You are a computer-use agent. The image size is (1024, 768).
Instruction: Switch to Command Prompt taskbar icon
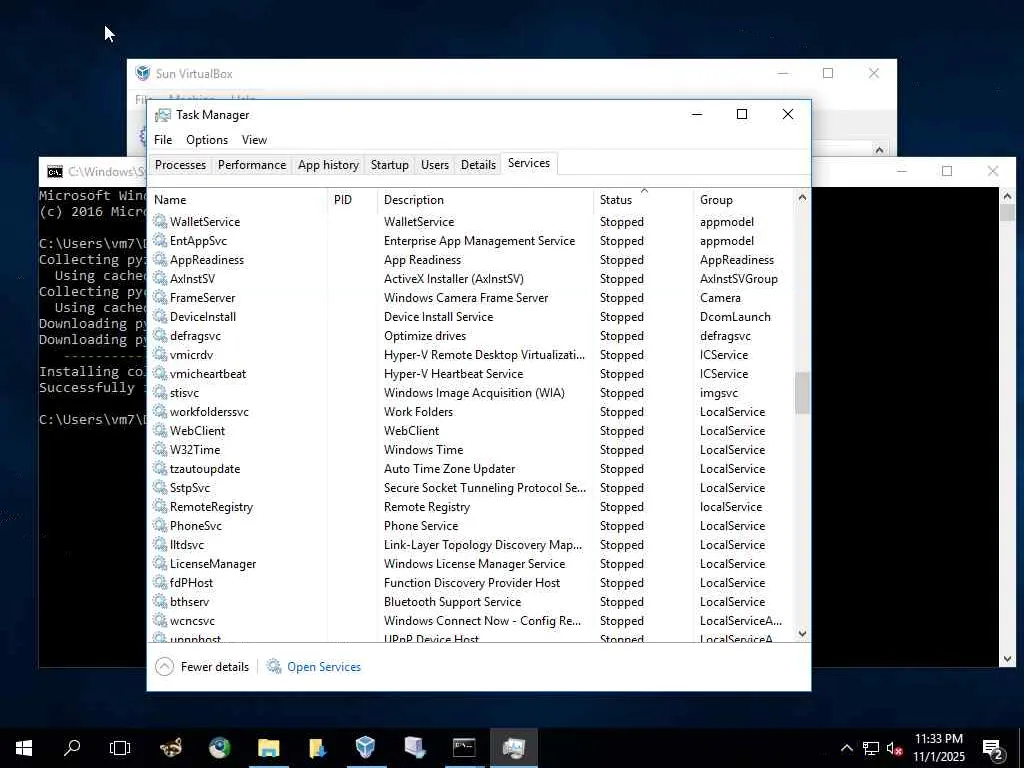point(464,748)
